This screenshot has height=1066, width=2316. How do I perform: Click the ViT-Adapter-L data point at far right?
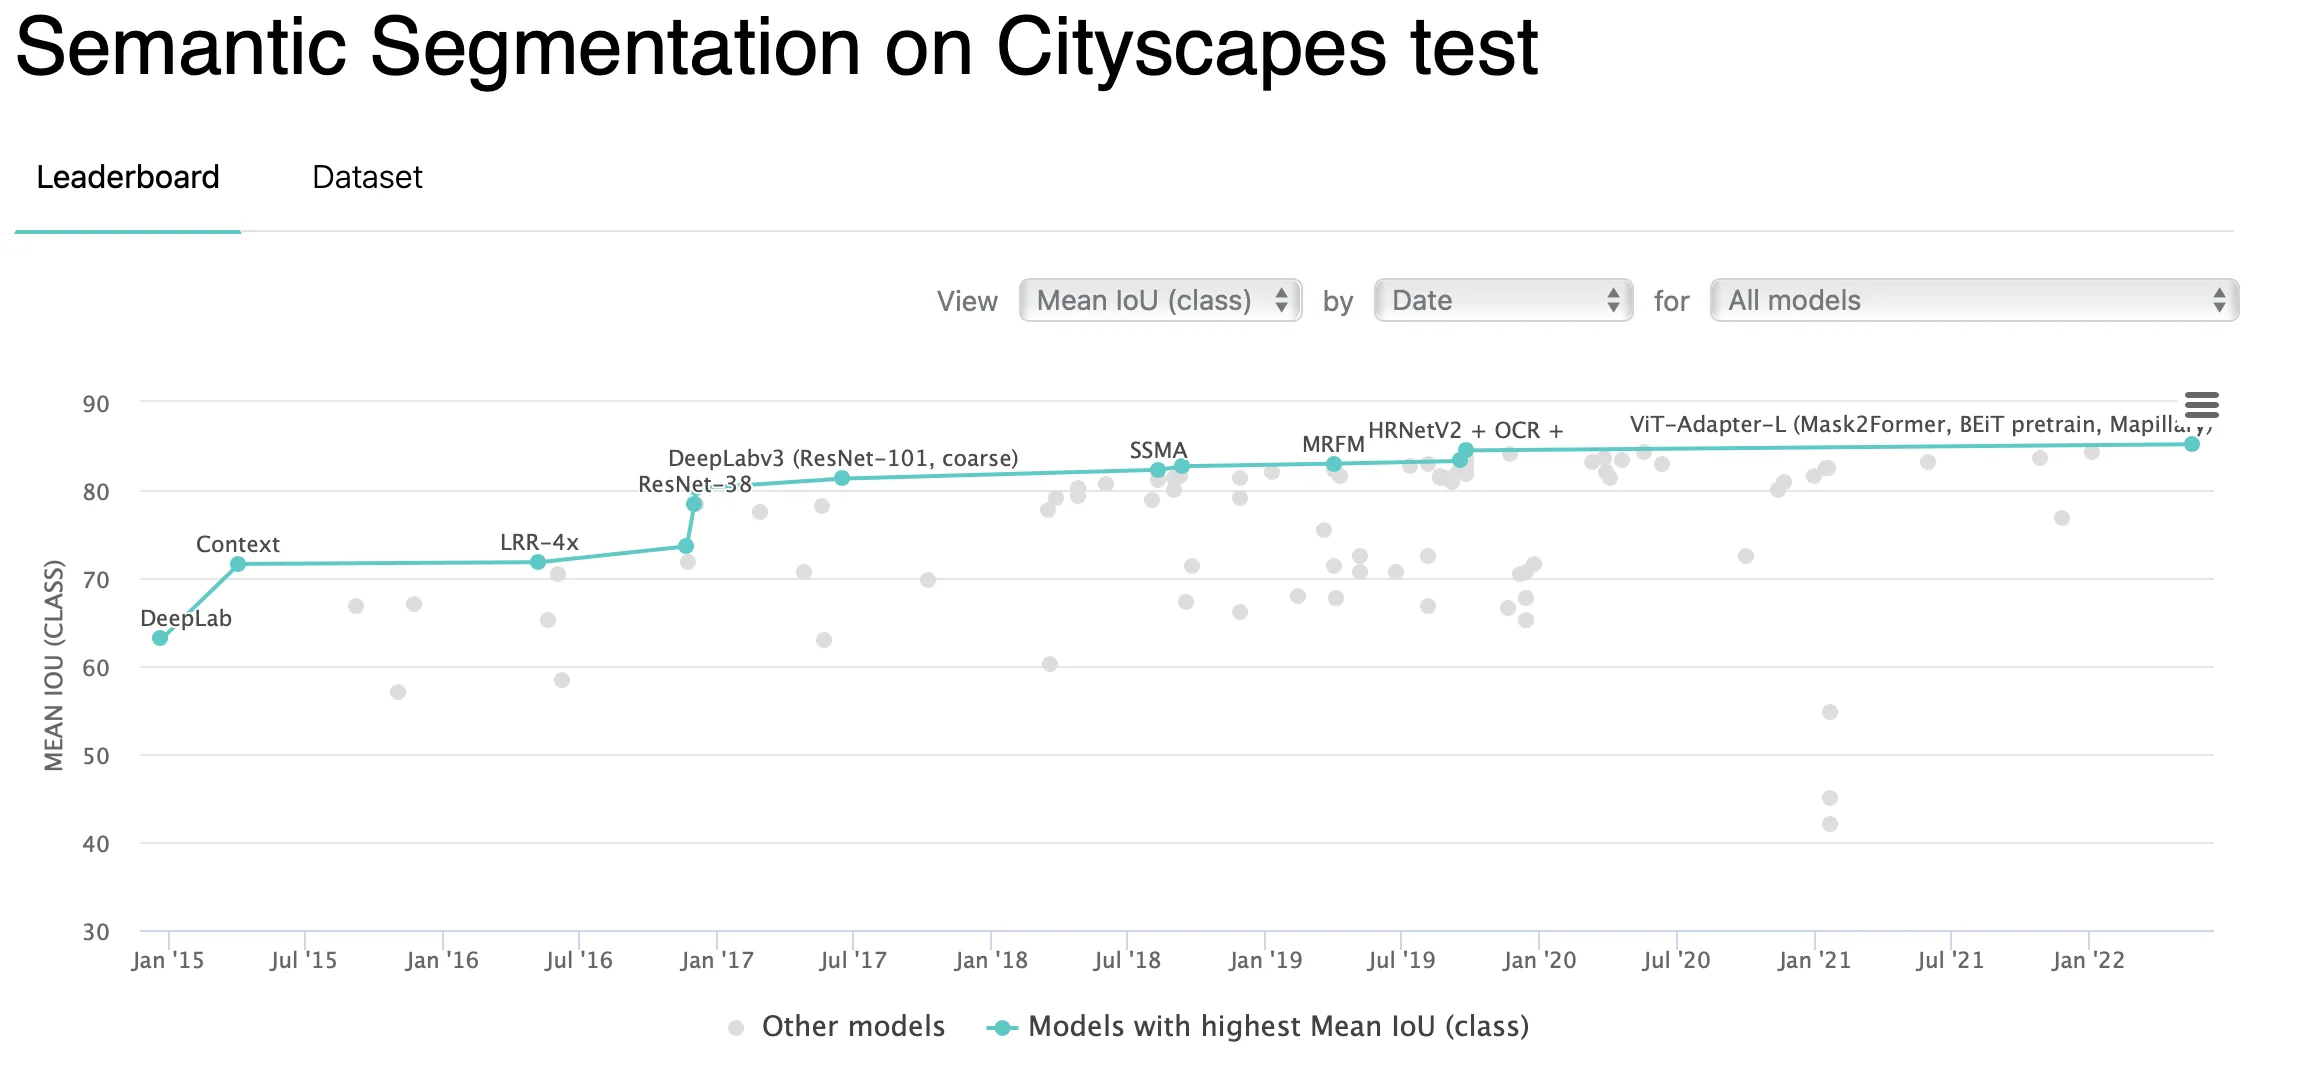pyautogui.click(x=2192, y=444)
